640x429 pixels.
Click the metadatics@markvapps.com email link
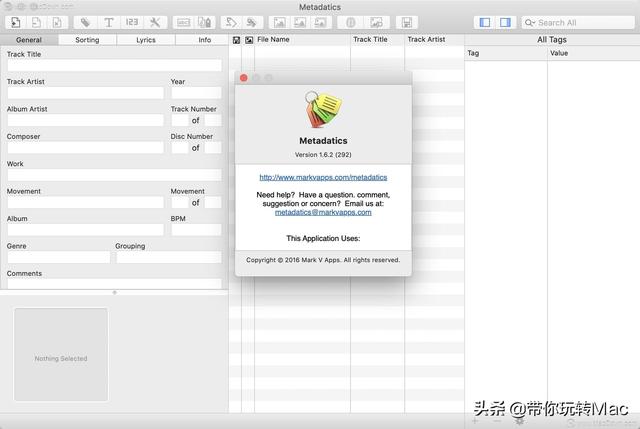click(323, 212)
